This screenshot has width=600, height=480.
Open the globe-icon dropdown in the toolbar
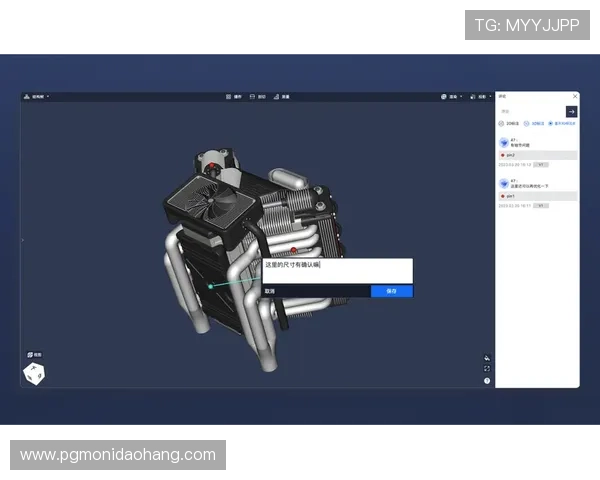tap(449, 97)
